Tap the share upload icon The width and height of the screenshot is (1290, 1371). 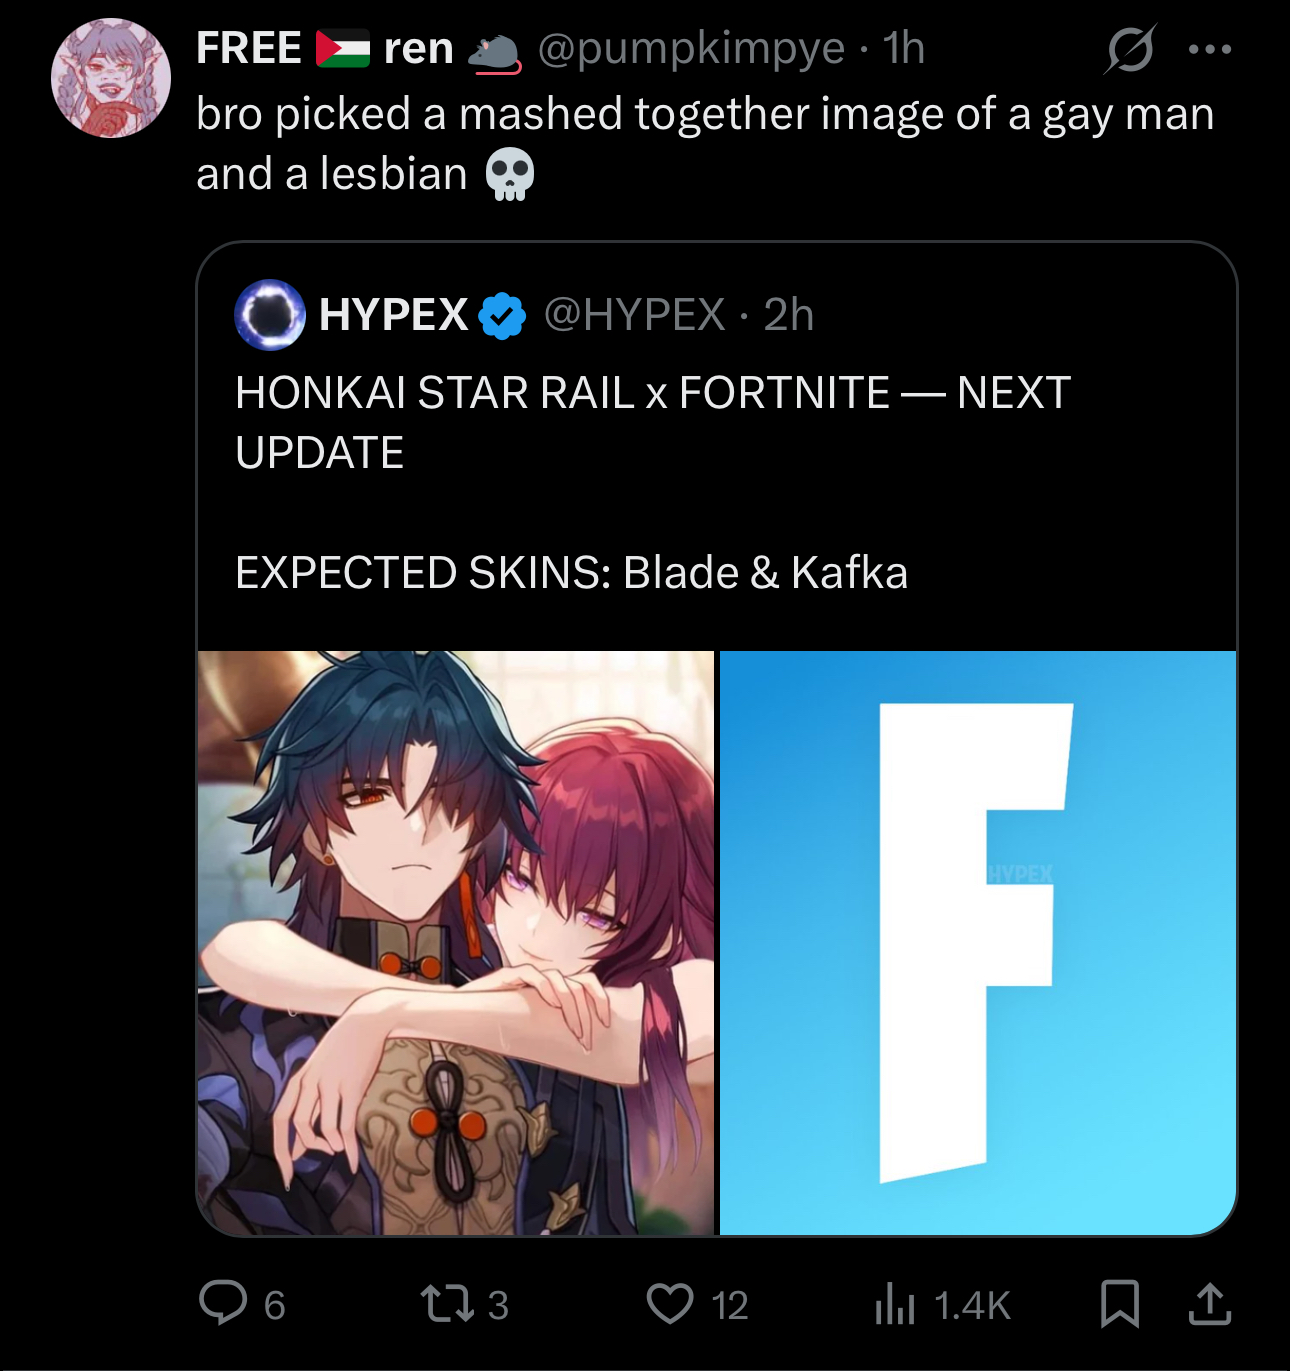tap(1210, 1303)
